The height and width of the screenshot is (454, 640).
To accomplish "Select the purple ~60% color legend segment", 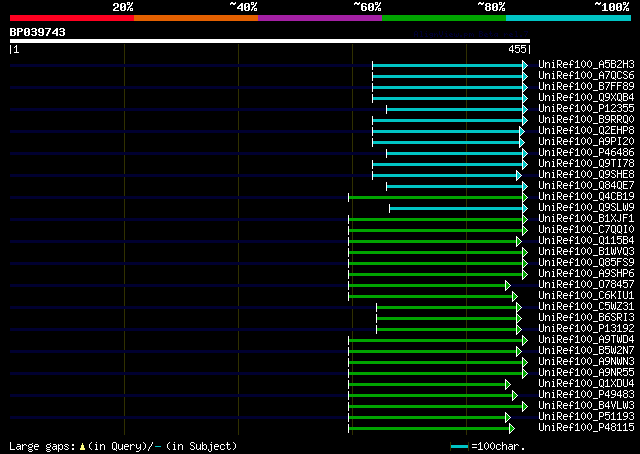I will 320,18.
